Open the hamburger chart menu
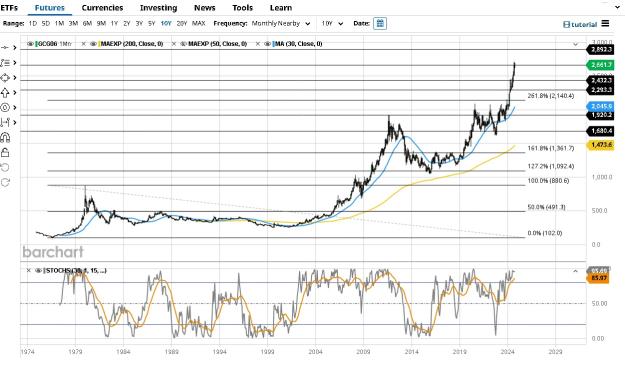 click(605, 24)
